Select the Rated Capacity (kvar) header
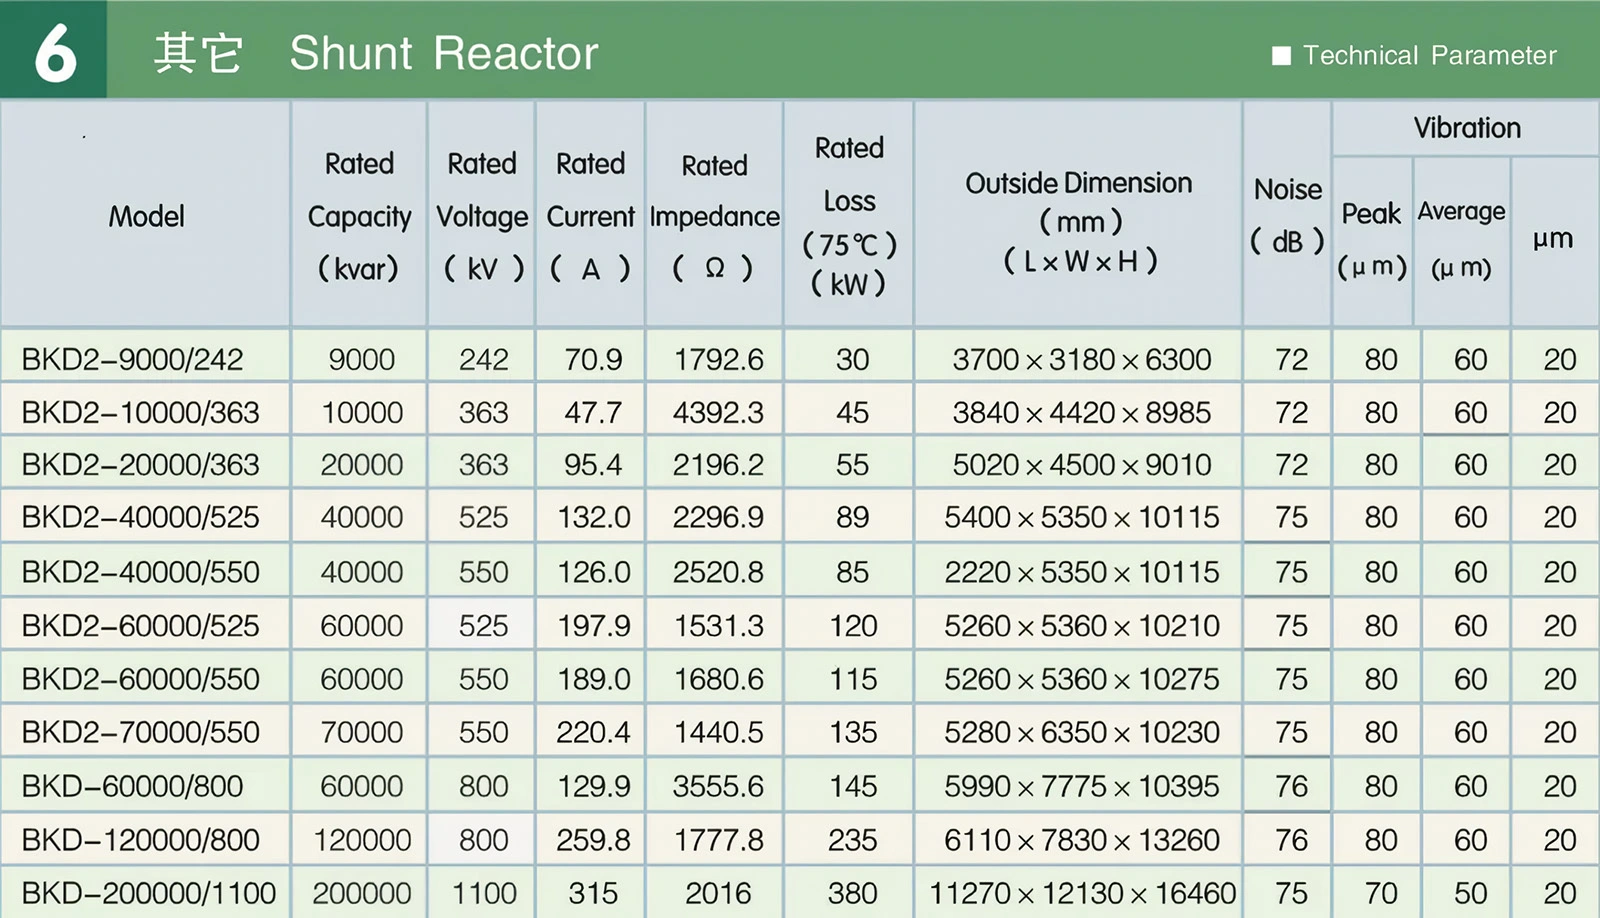Viewport: 1600px width, 918px height. point(359,216)
